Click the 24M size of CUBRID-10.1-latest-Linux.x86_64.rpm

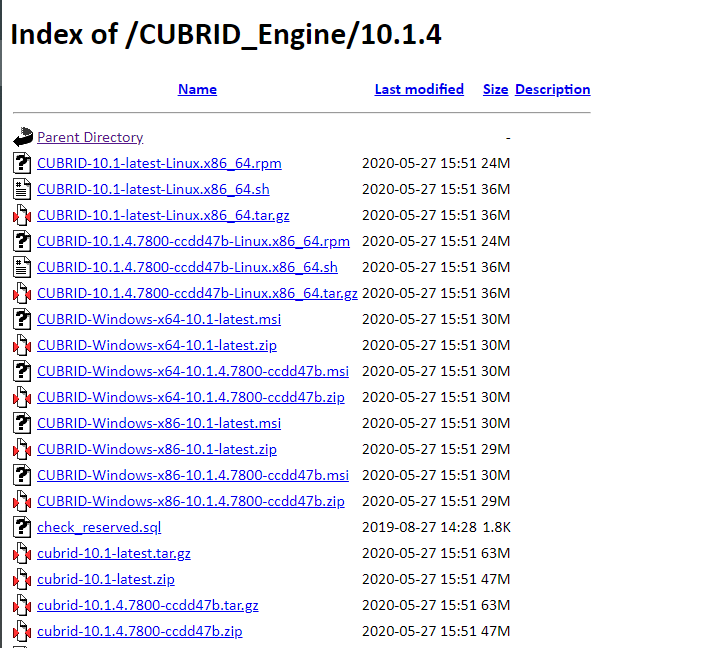(496, 163)
